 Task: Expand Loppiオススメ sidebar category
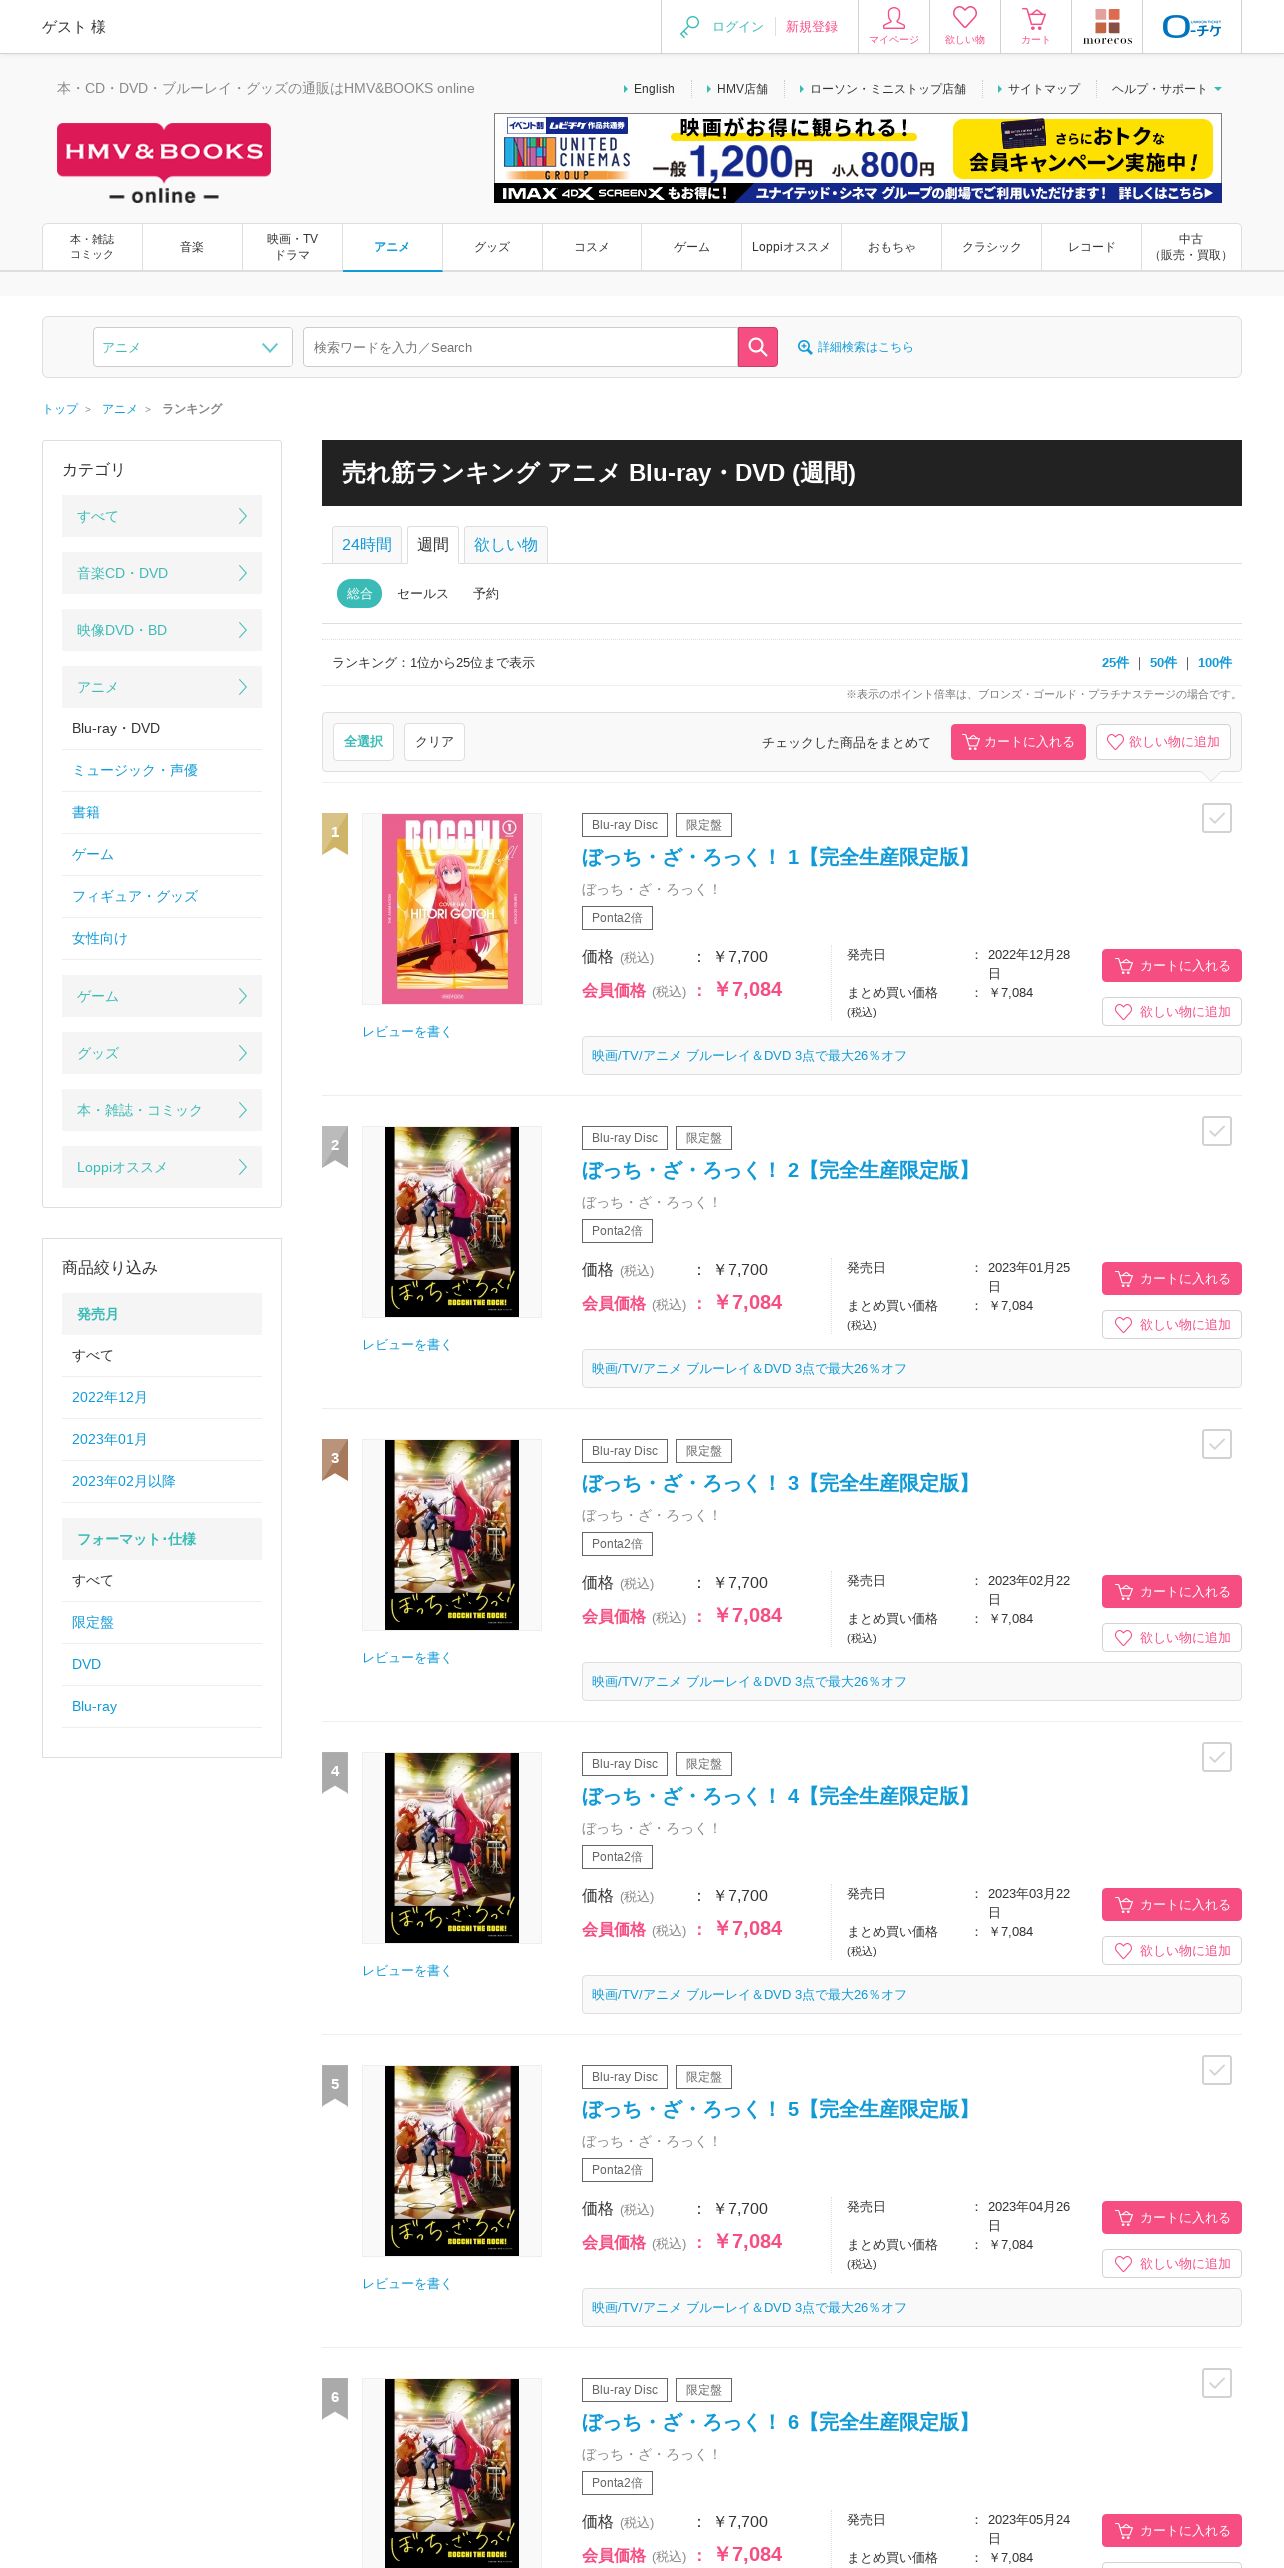(162, 1167)
